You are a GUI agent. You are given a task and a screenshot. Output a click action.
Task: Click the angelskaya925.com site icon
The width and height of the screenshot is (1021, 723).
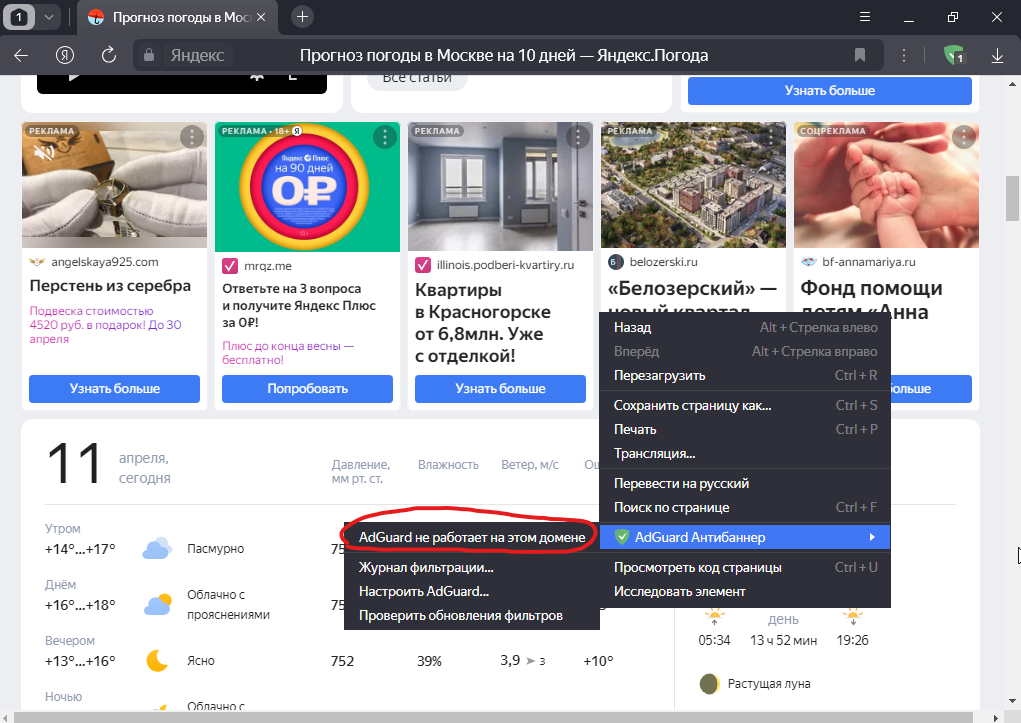coord(37,262)
